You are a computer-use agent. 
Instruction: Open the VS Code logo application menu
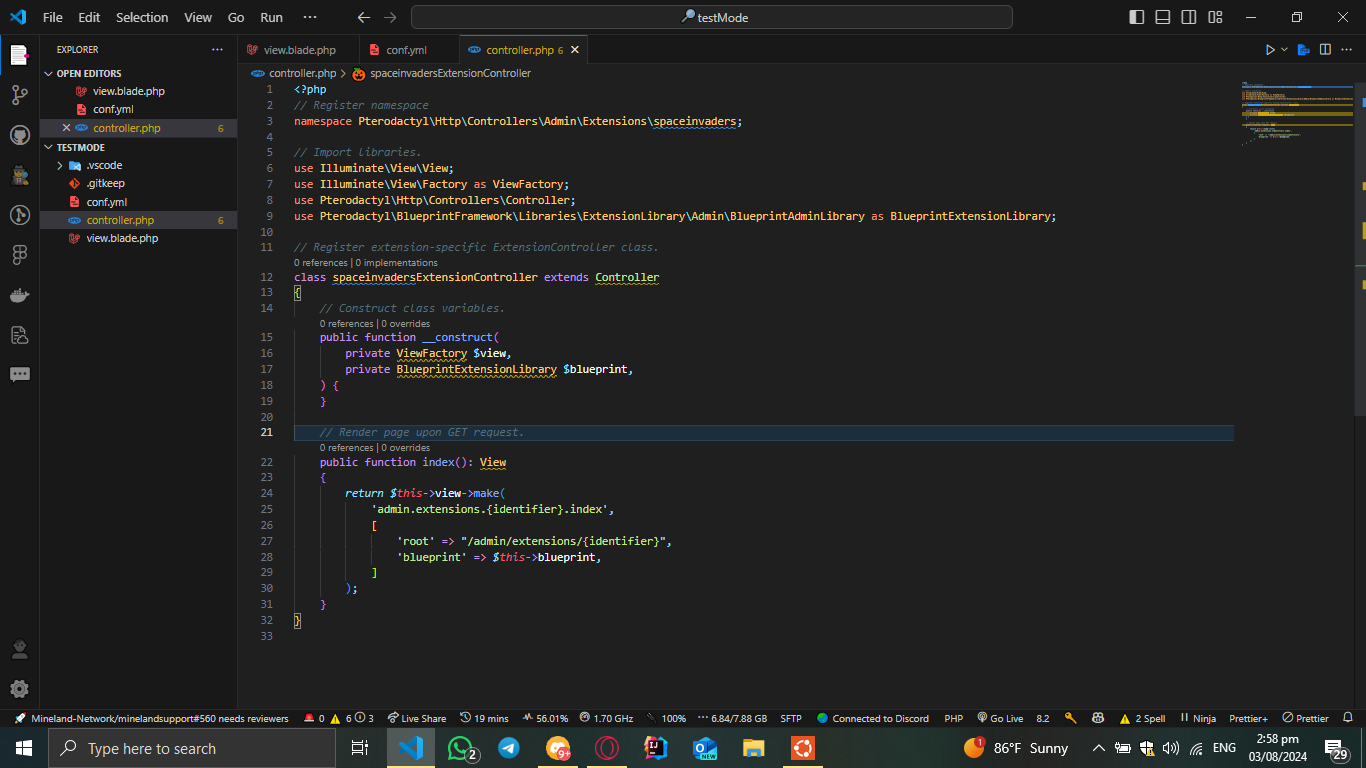point(18,17)
